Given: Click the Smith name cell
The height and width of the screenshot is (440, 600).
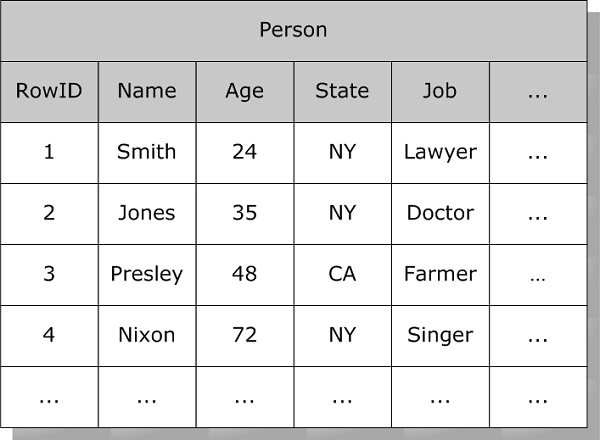Looking at the screenshot, I should click(147, 152).
